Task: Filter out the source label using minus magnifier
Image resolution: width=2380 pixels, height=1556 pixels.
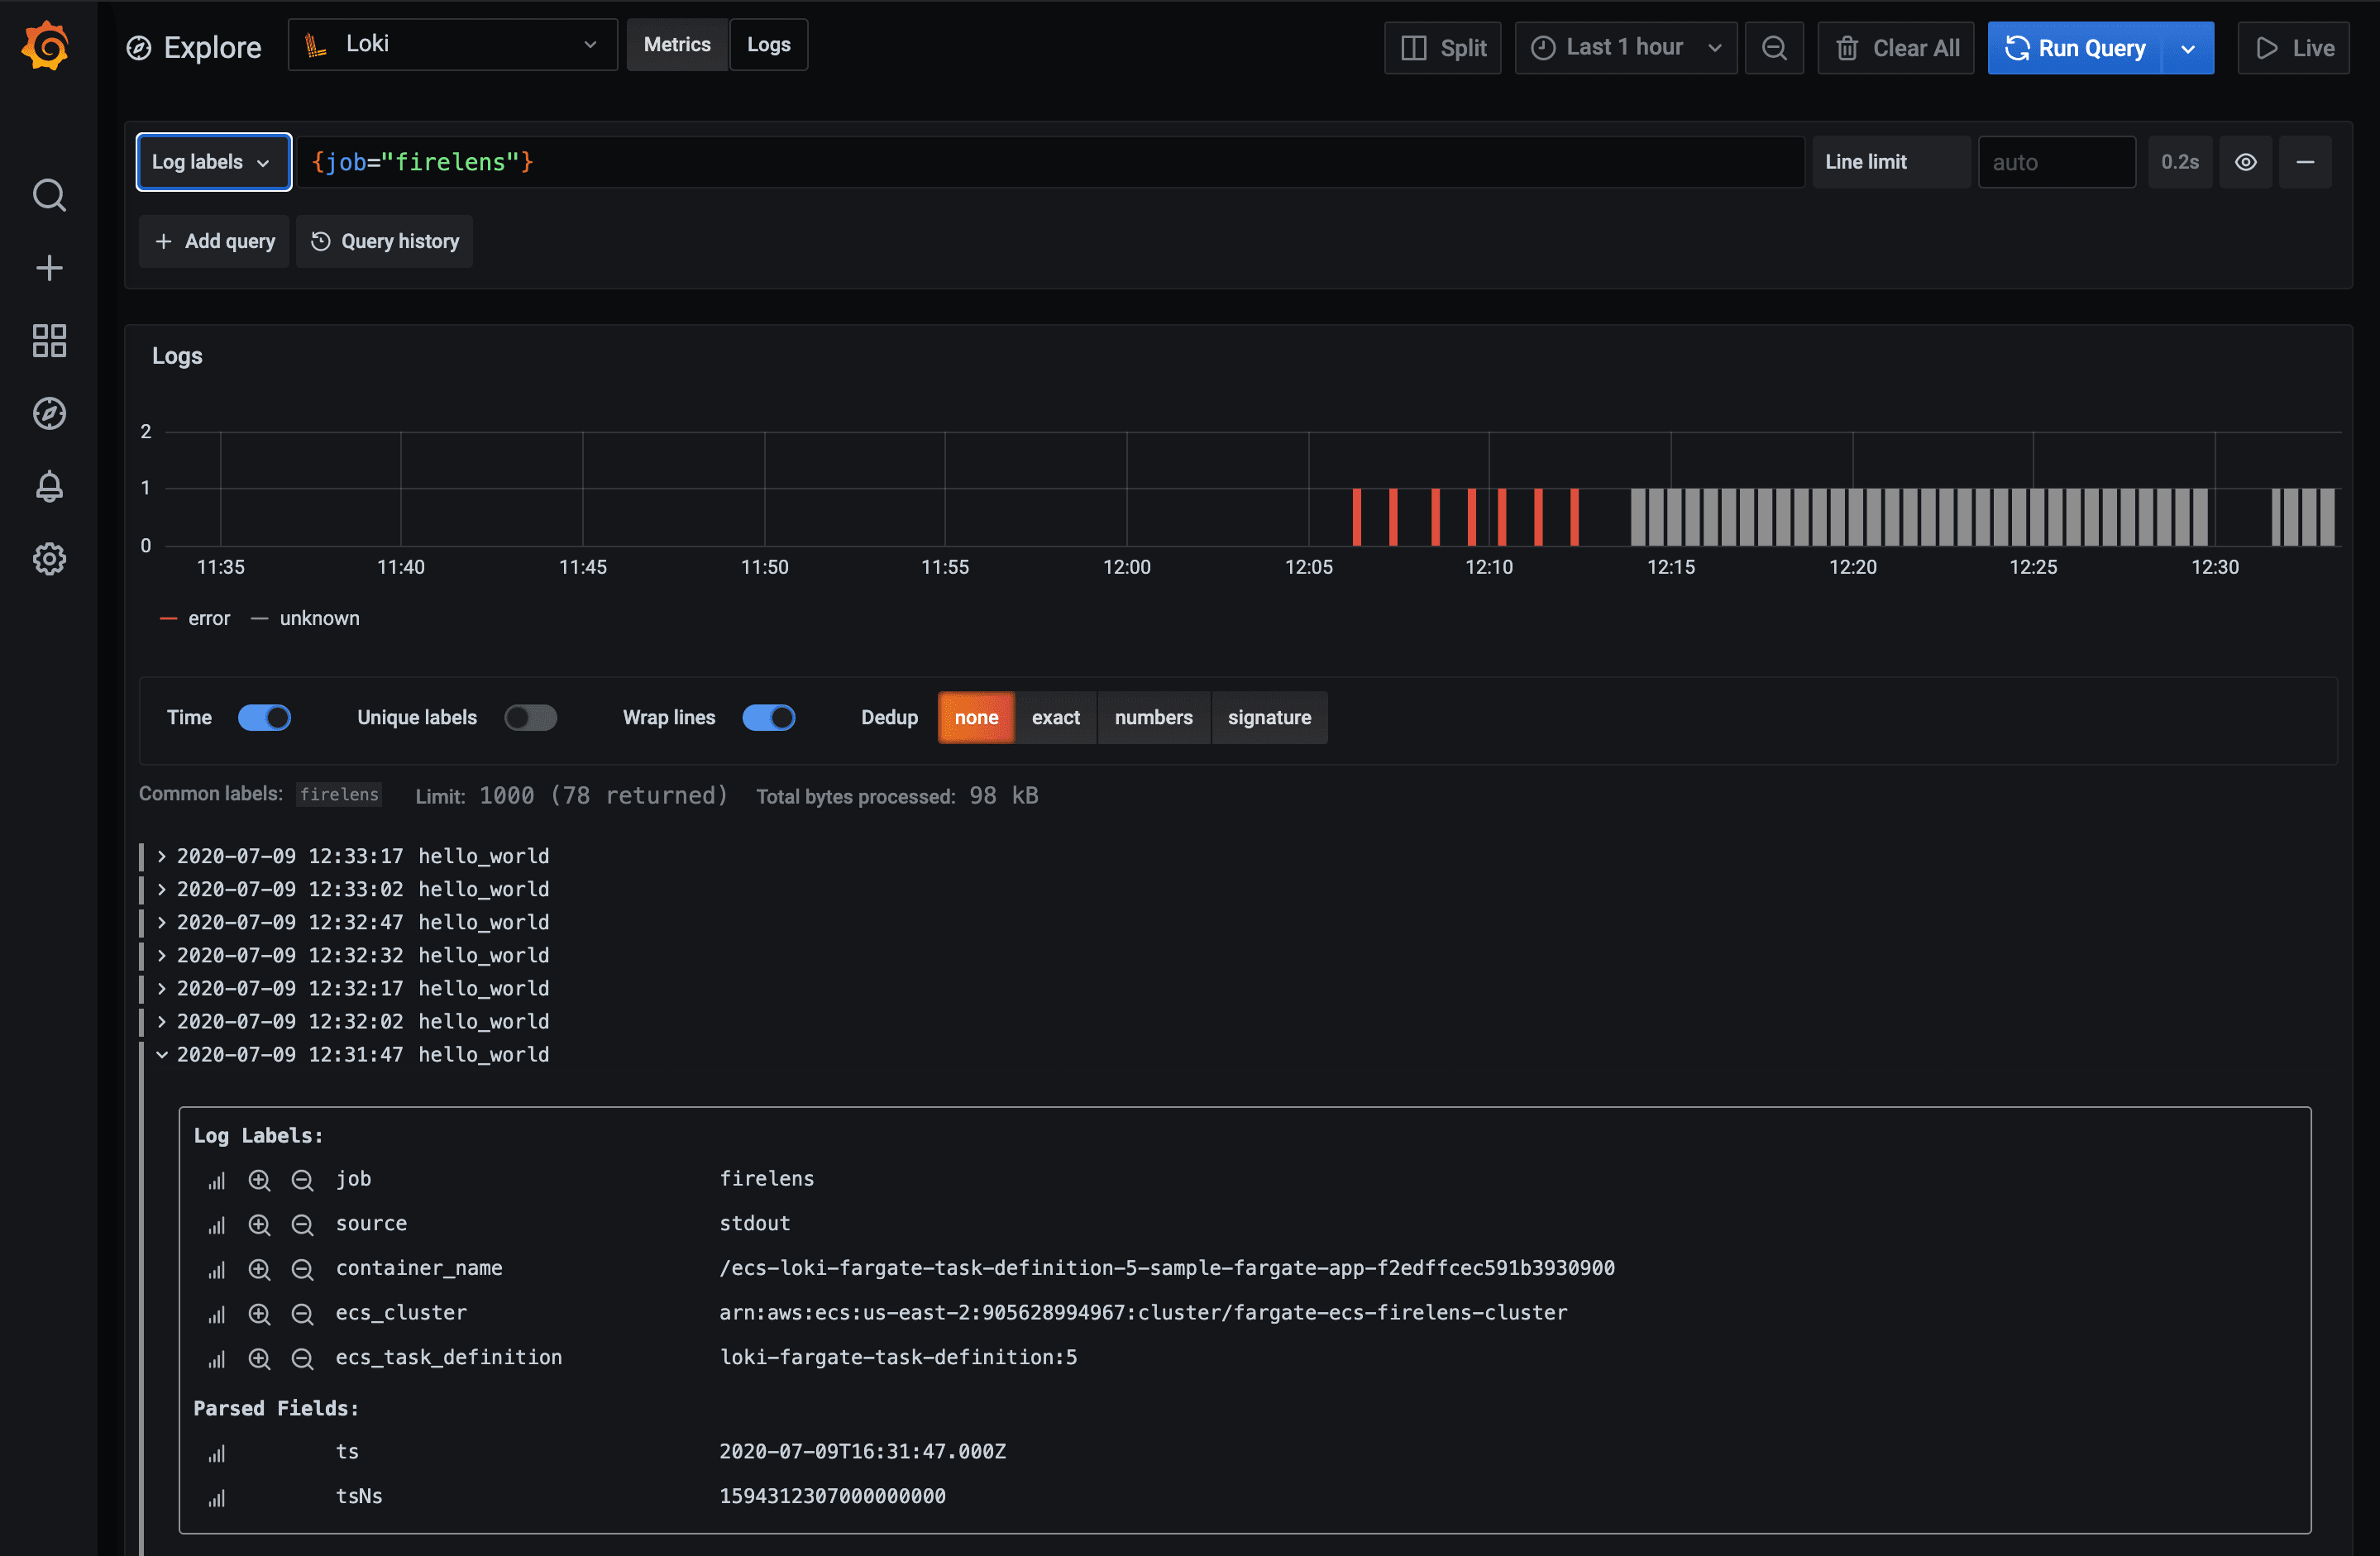Action: 302,1225
